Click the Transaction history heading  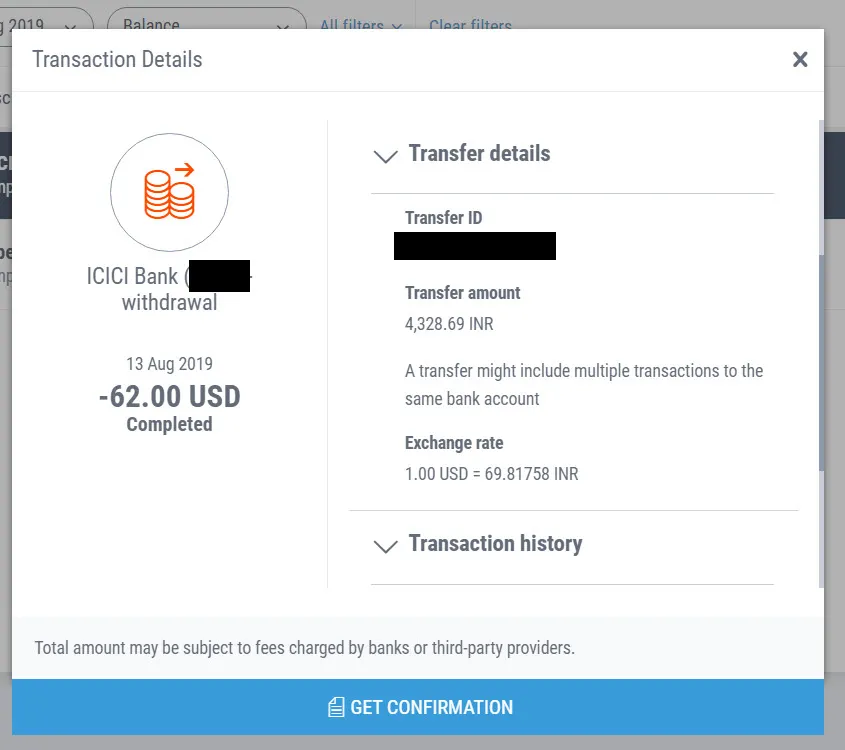pos(495,543)
